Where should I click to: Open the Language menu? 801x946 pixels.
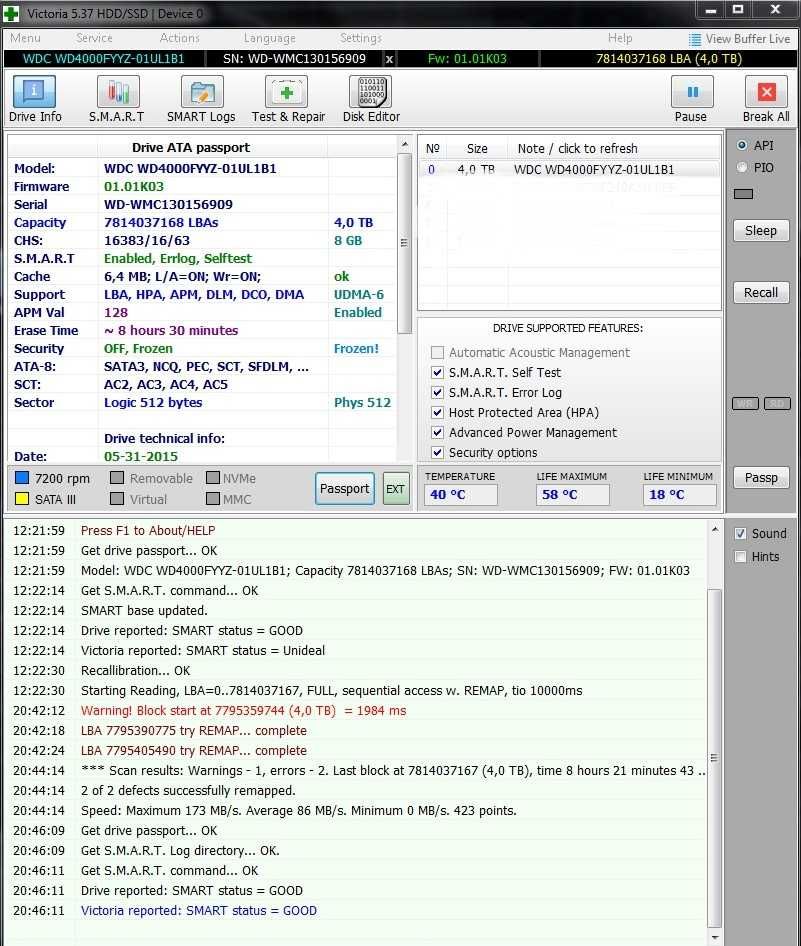coord(270,38)
